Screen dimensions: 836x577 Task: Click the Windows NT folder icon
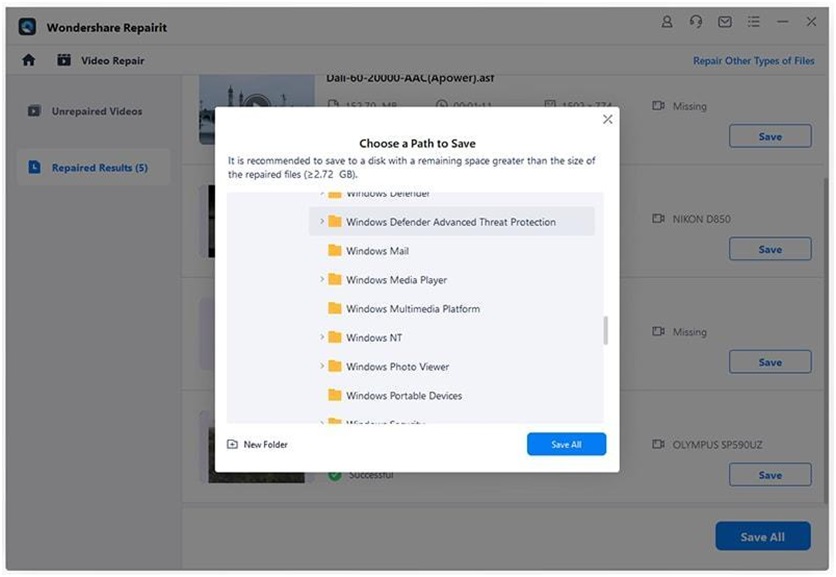click(x=334, y=337)
